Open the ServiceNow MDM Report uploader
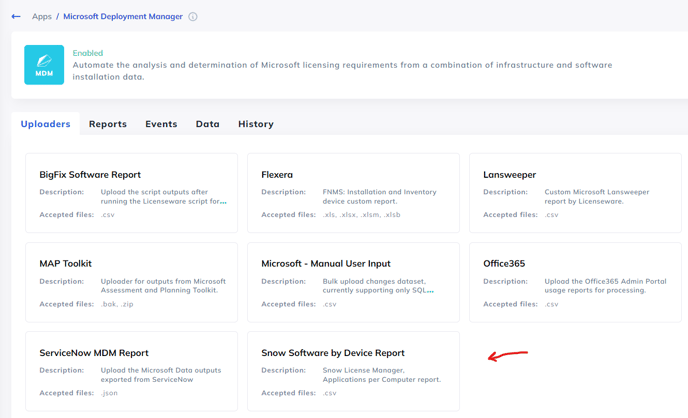 132,372
